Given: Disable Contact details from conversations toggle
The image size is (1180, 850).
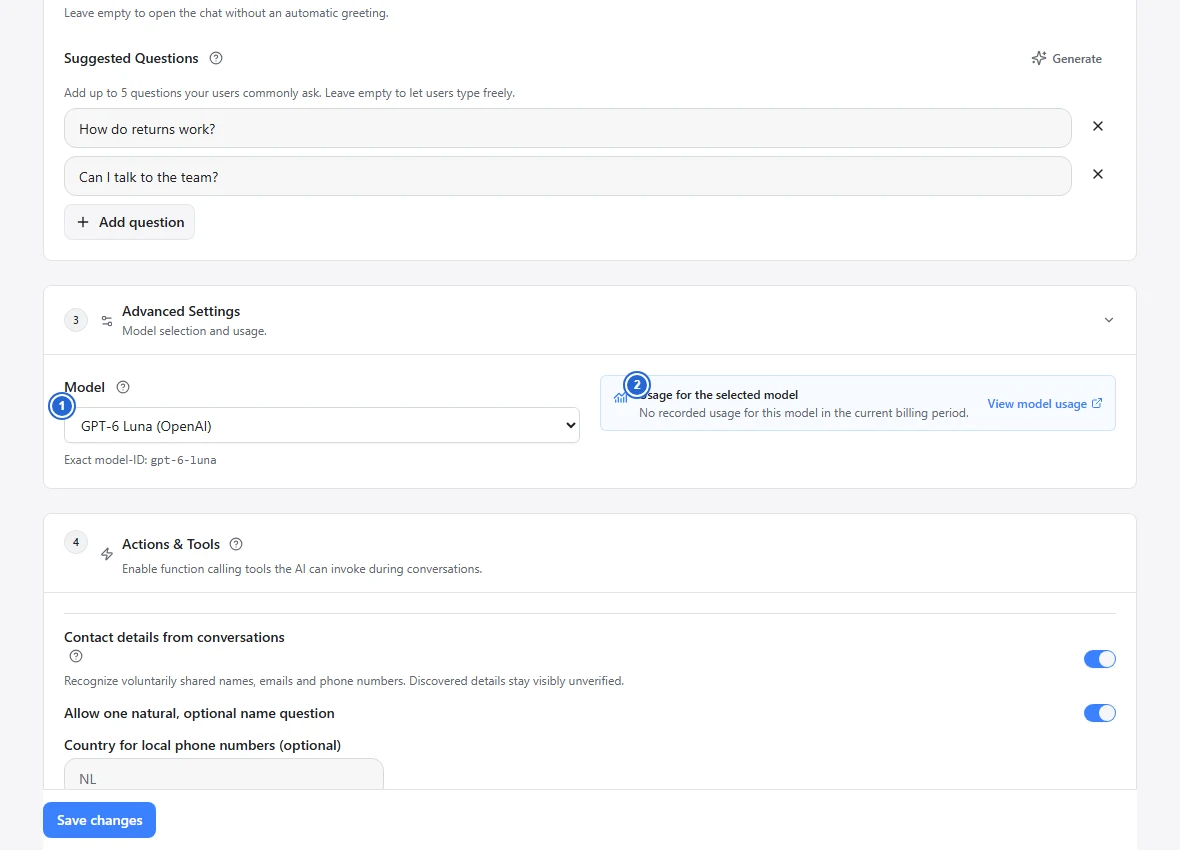Looking at the screenshot, I should click(1099, 659).
